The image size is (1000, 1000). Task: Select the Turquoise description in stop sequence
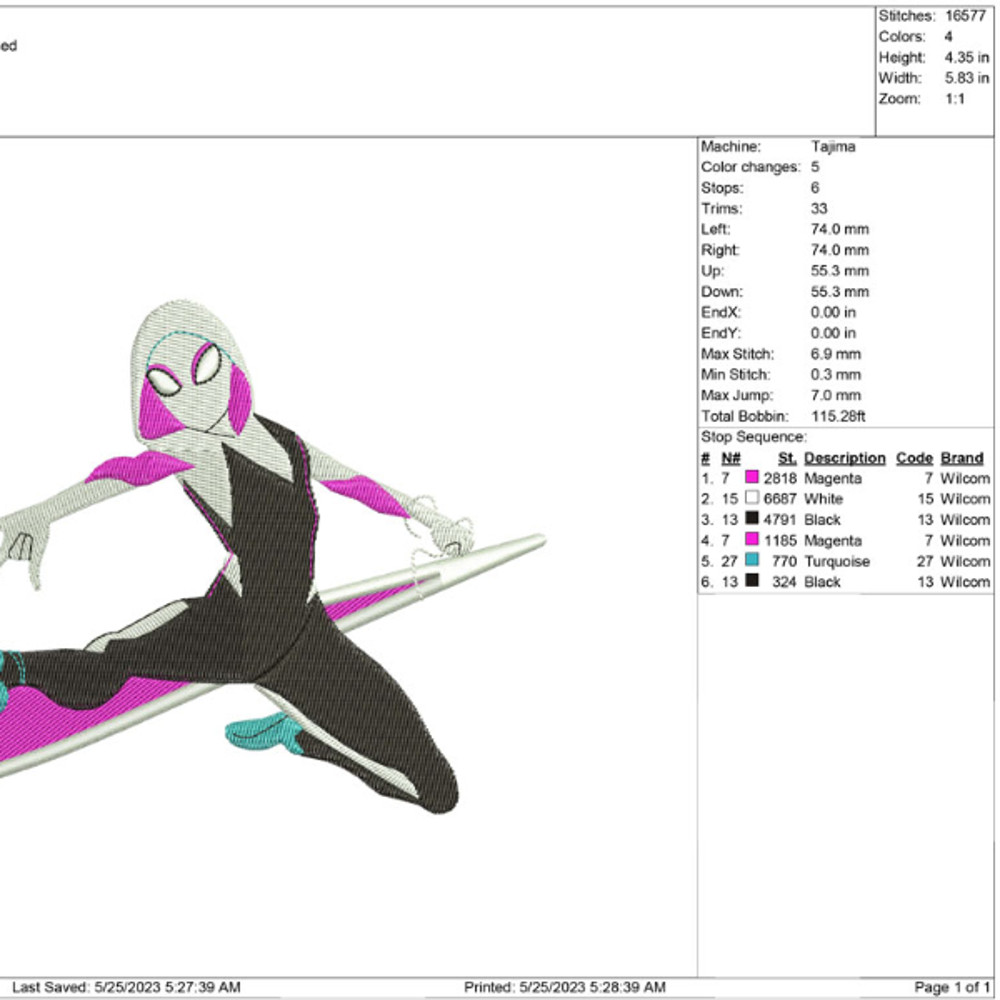coord(836,562)
